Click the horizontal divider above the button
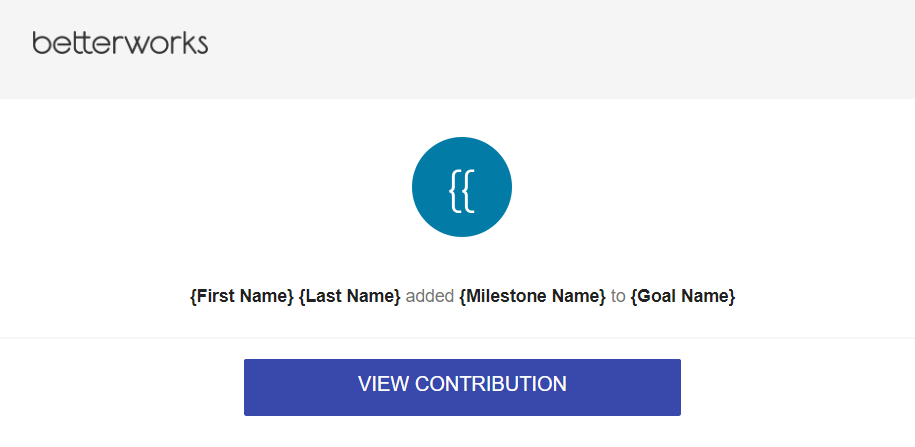 (458, 337)
